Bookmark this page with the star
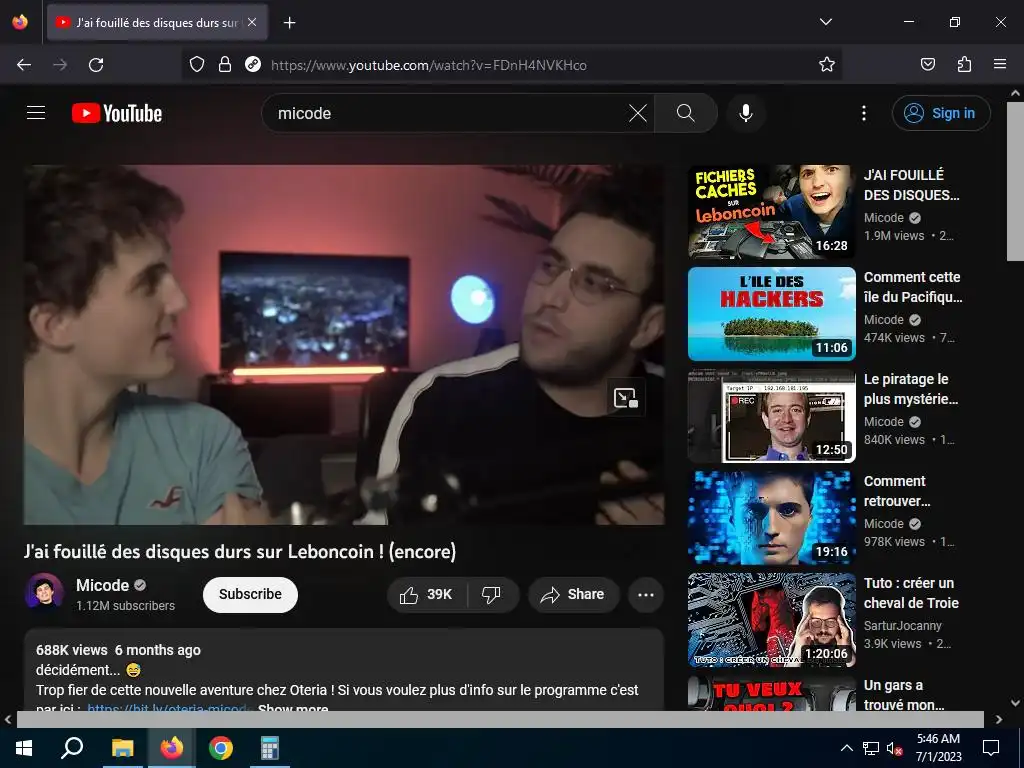Viewport: 1024px width, 768px height. pos(827,65)
